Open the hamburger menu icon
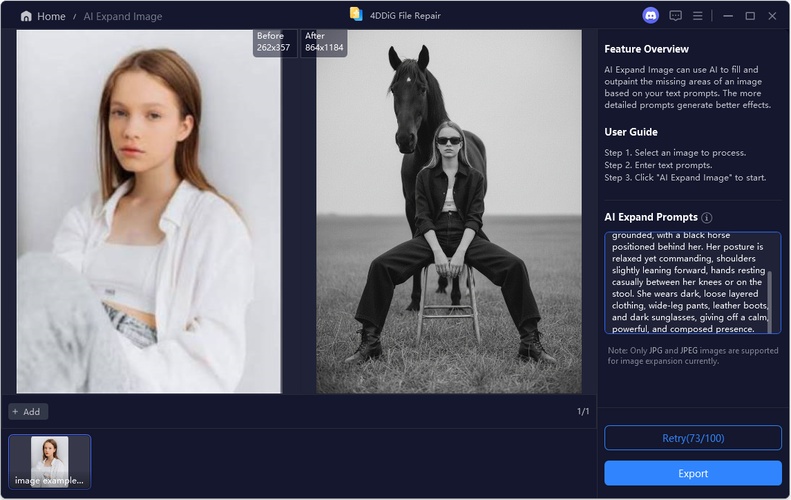This screenshot has width=791, height=500. [697, 16]
